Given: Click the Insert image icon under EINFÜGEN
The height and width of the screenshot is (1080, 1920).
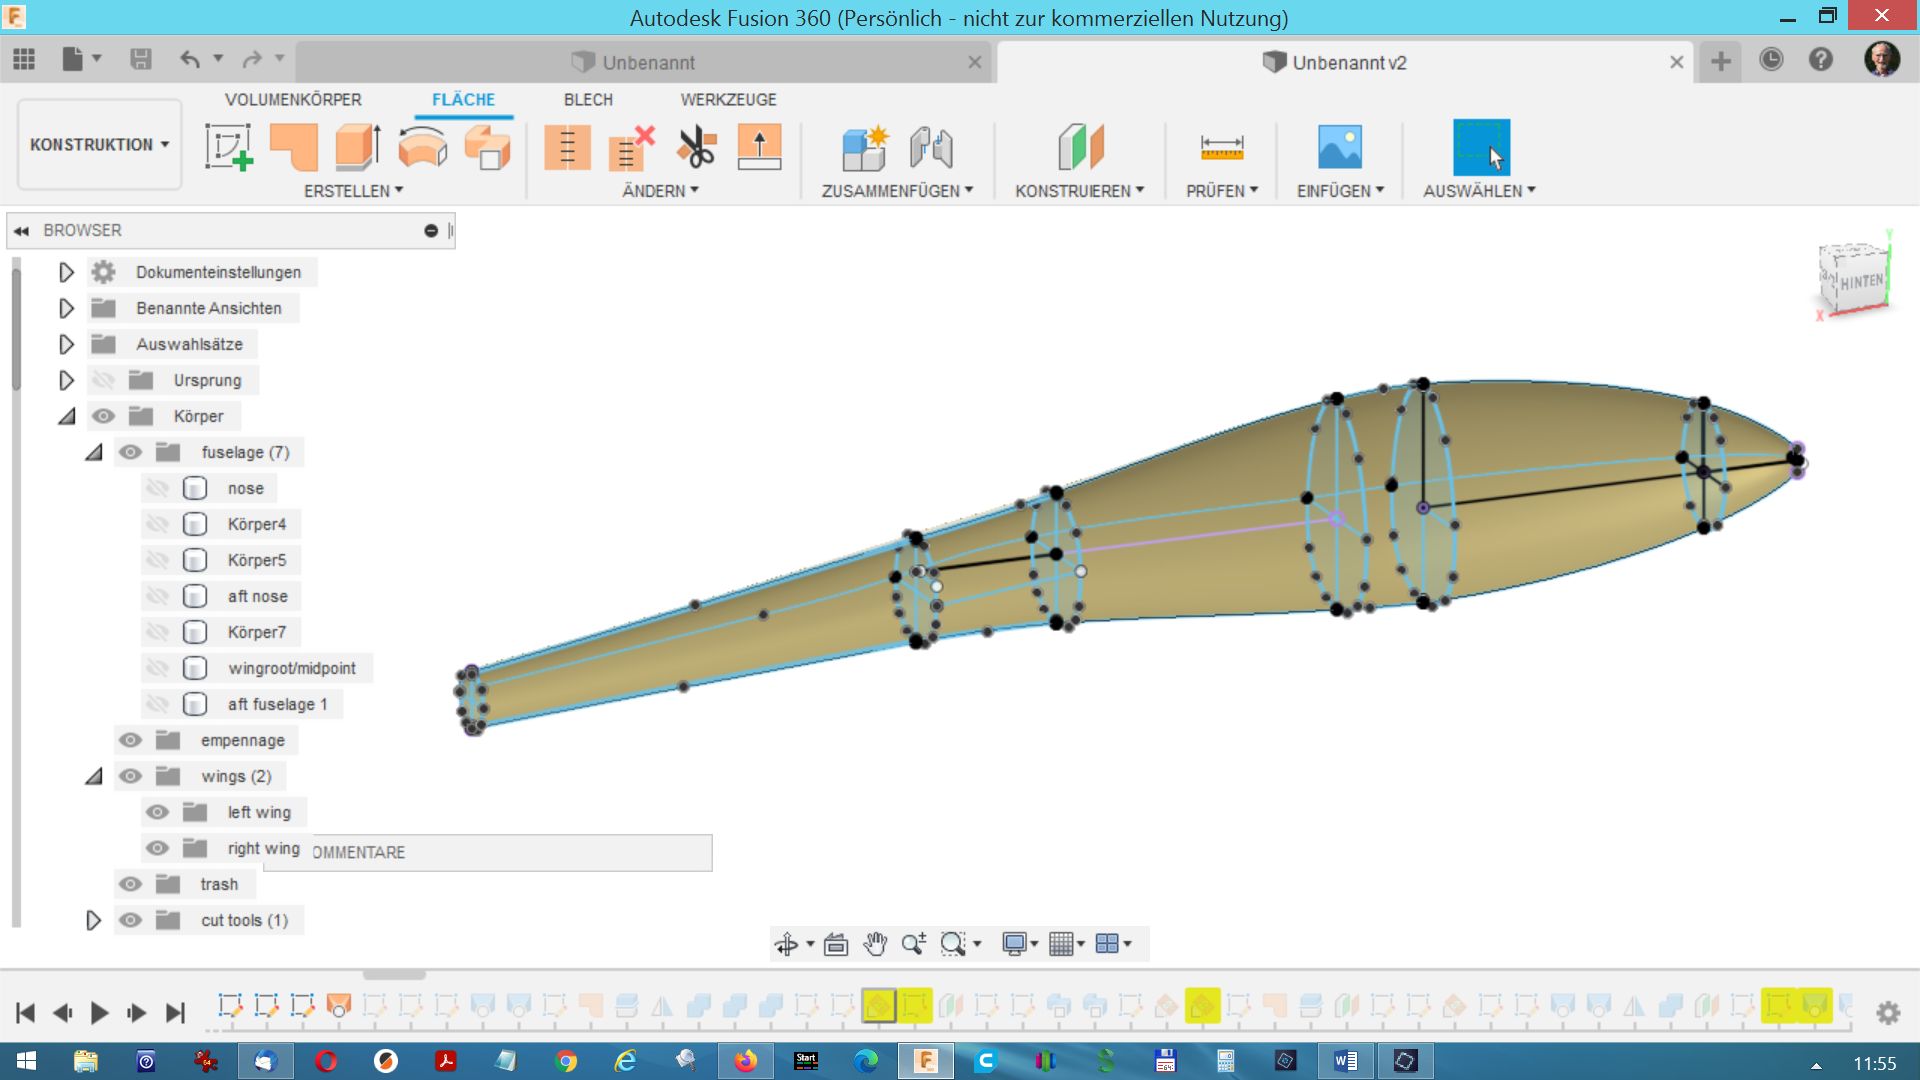Looking at the screenshot, I should [1339, 147].
